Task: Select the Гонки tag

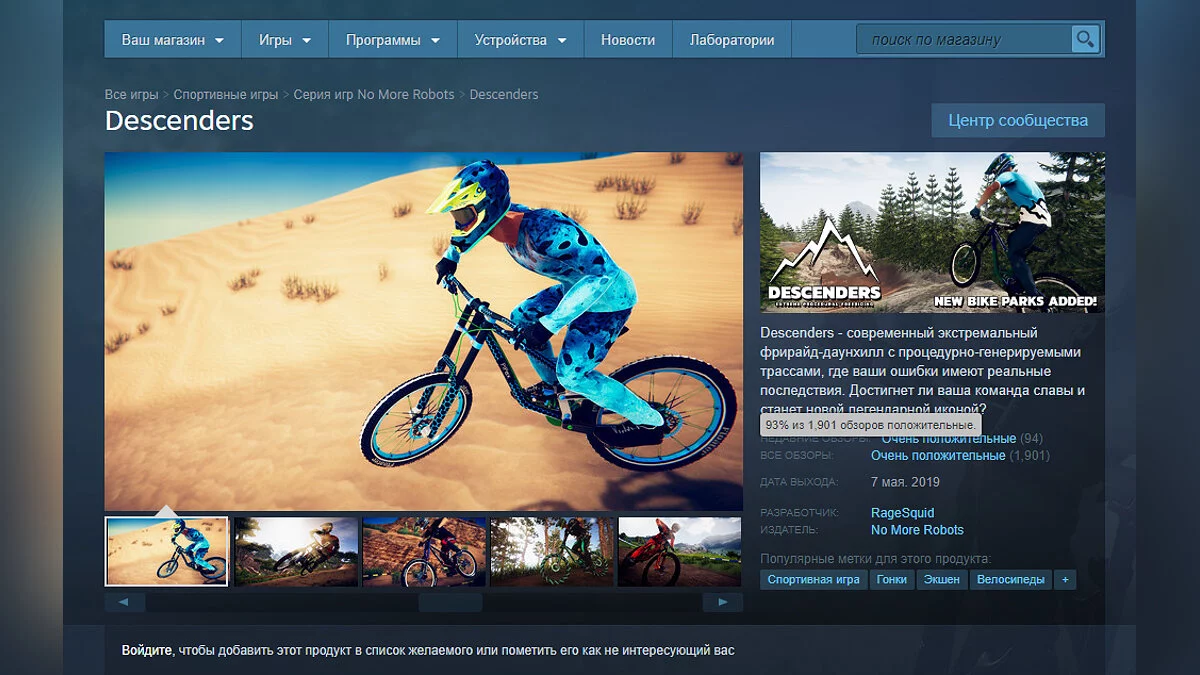Action: [x=890, y=579]
